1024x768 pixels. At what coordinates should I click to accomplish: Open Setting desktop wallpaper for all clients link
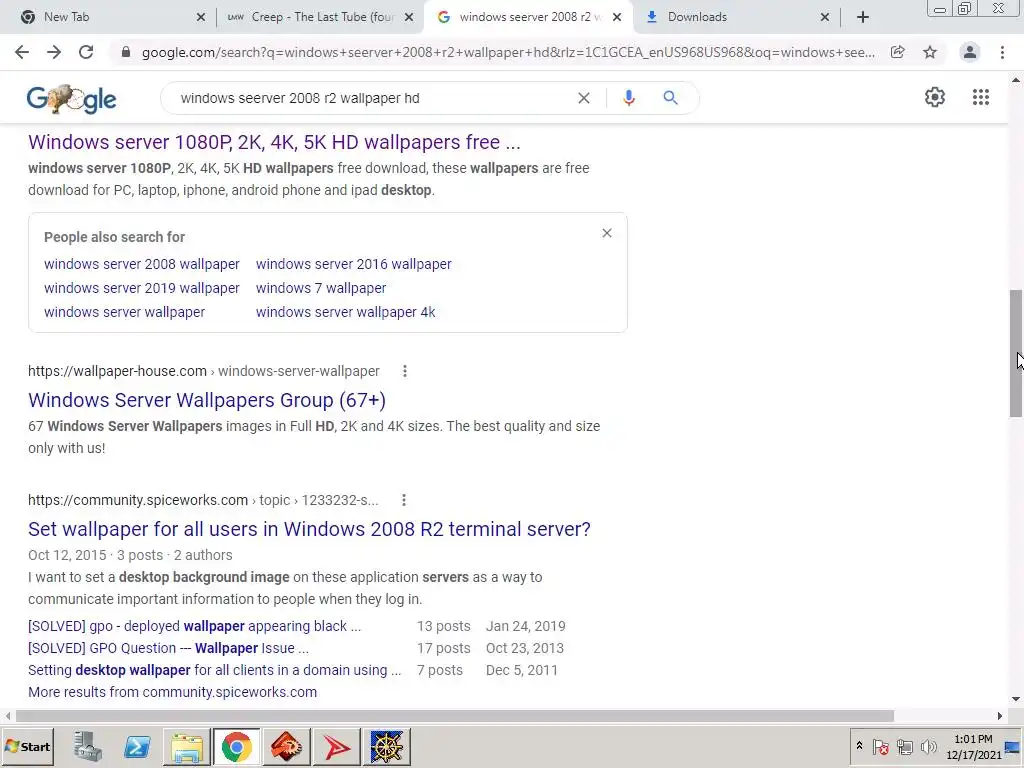click(x=214, y=670)
